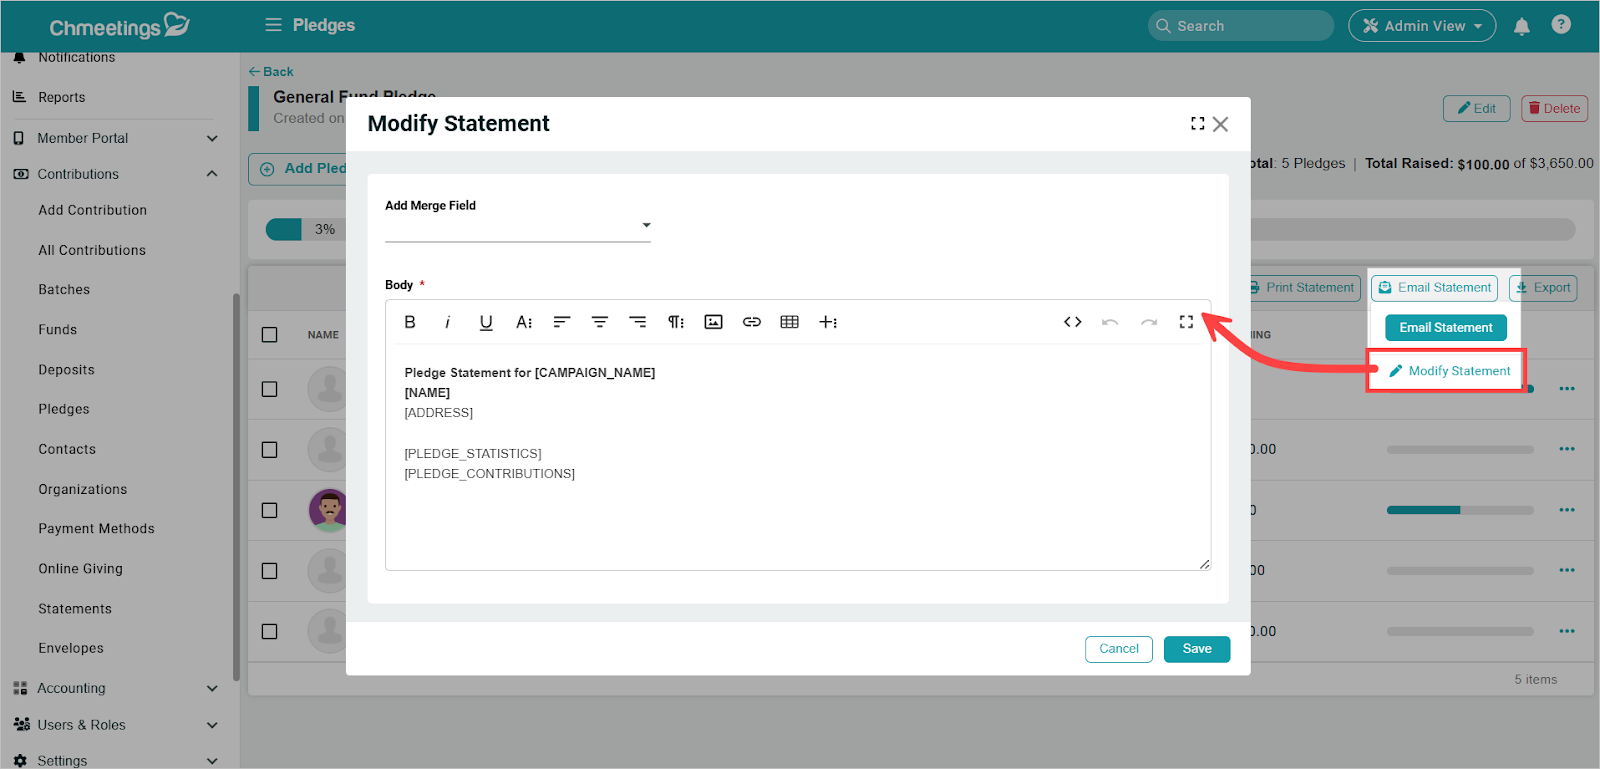
Task: Open Statements in the sidebar
Action: (75, 609)
